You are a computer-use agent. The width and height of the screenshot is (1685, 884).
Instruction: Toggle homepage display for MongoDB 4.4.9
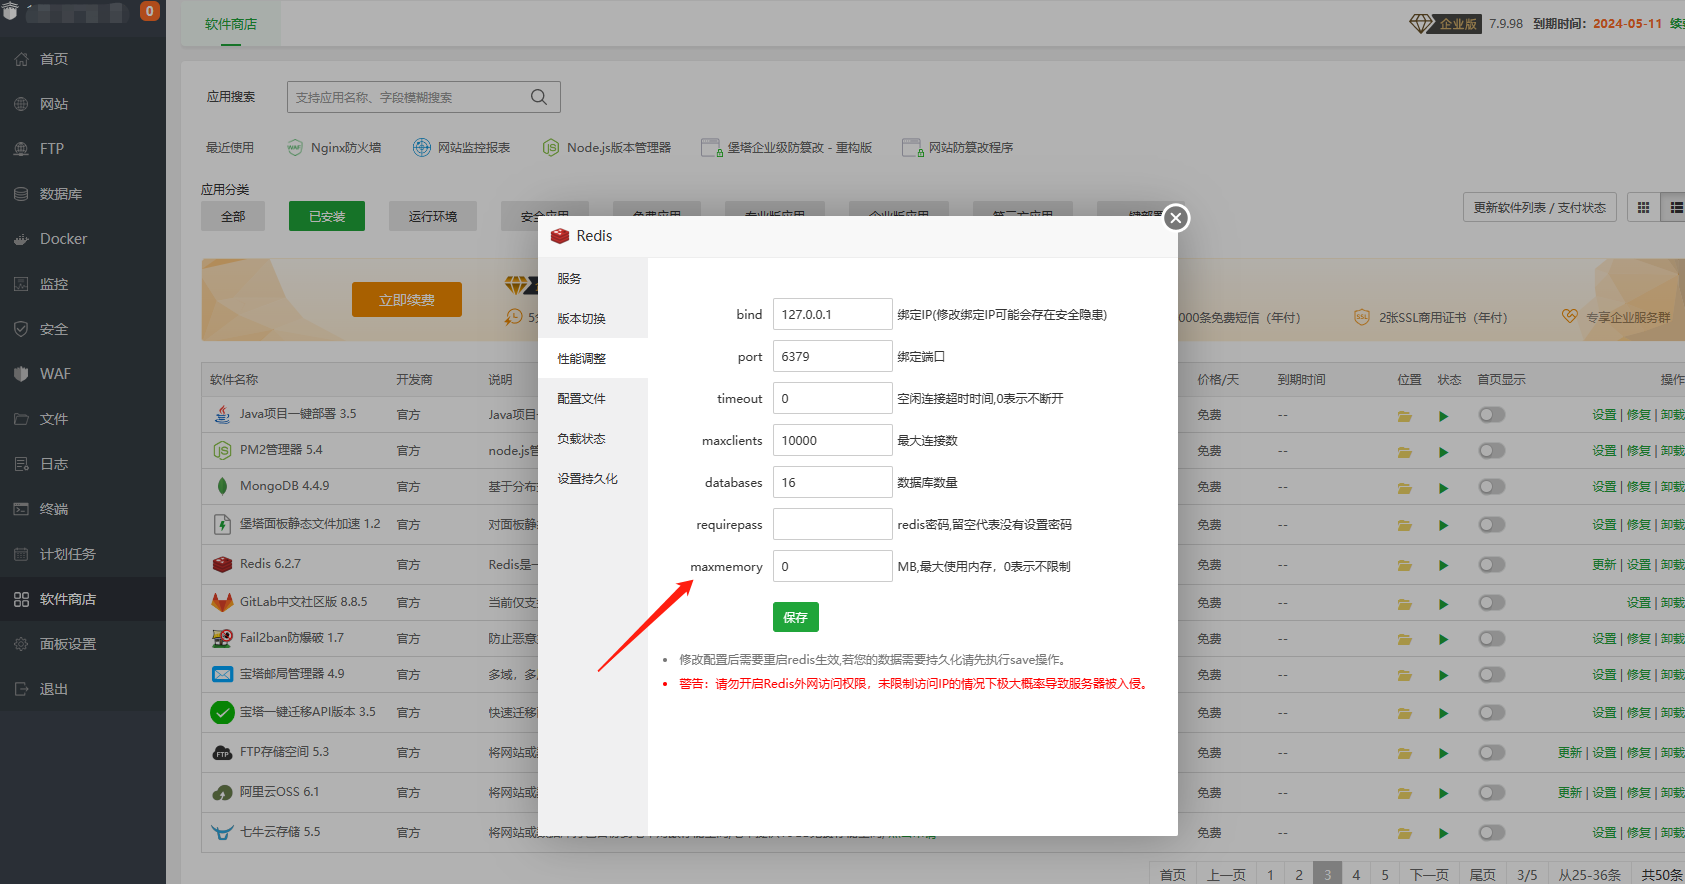[1492, 487]
